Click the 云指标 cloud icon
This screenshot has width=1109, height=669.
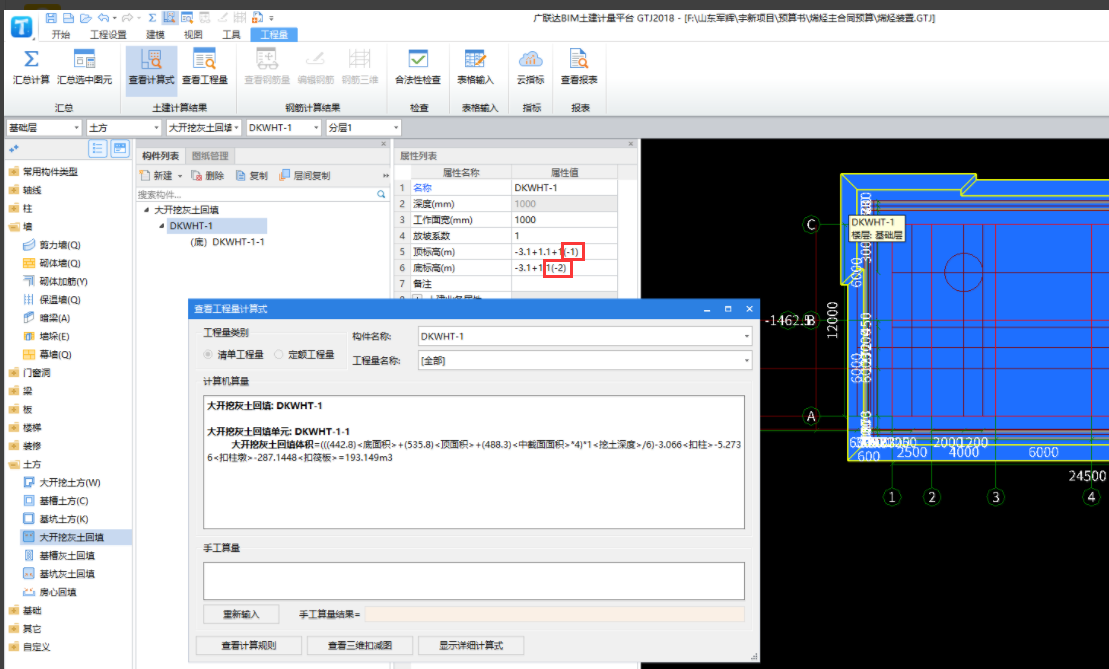pyautogui.click(x=530, y=59)
